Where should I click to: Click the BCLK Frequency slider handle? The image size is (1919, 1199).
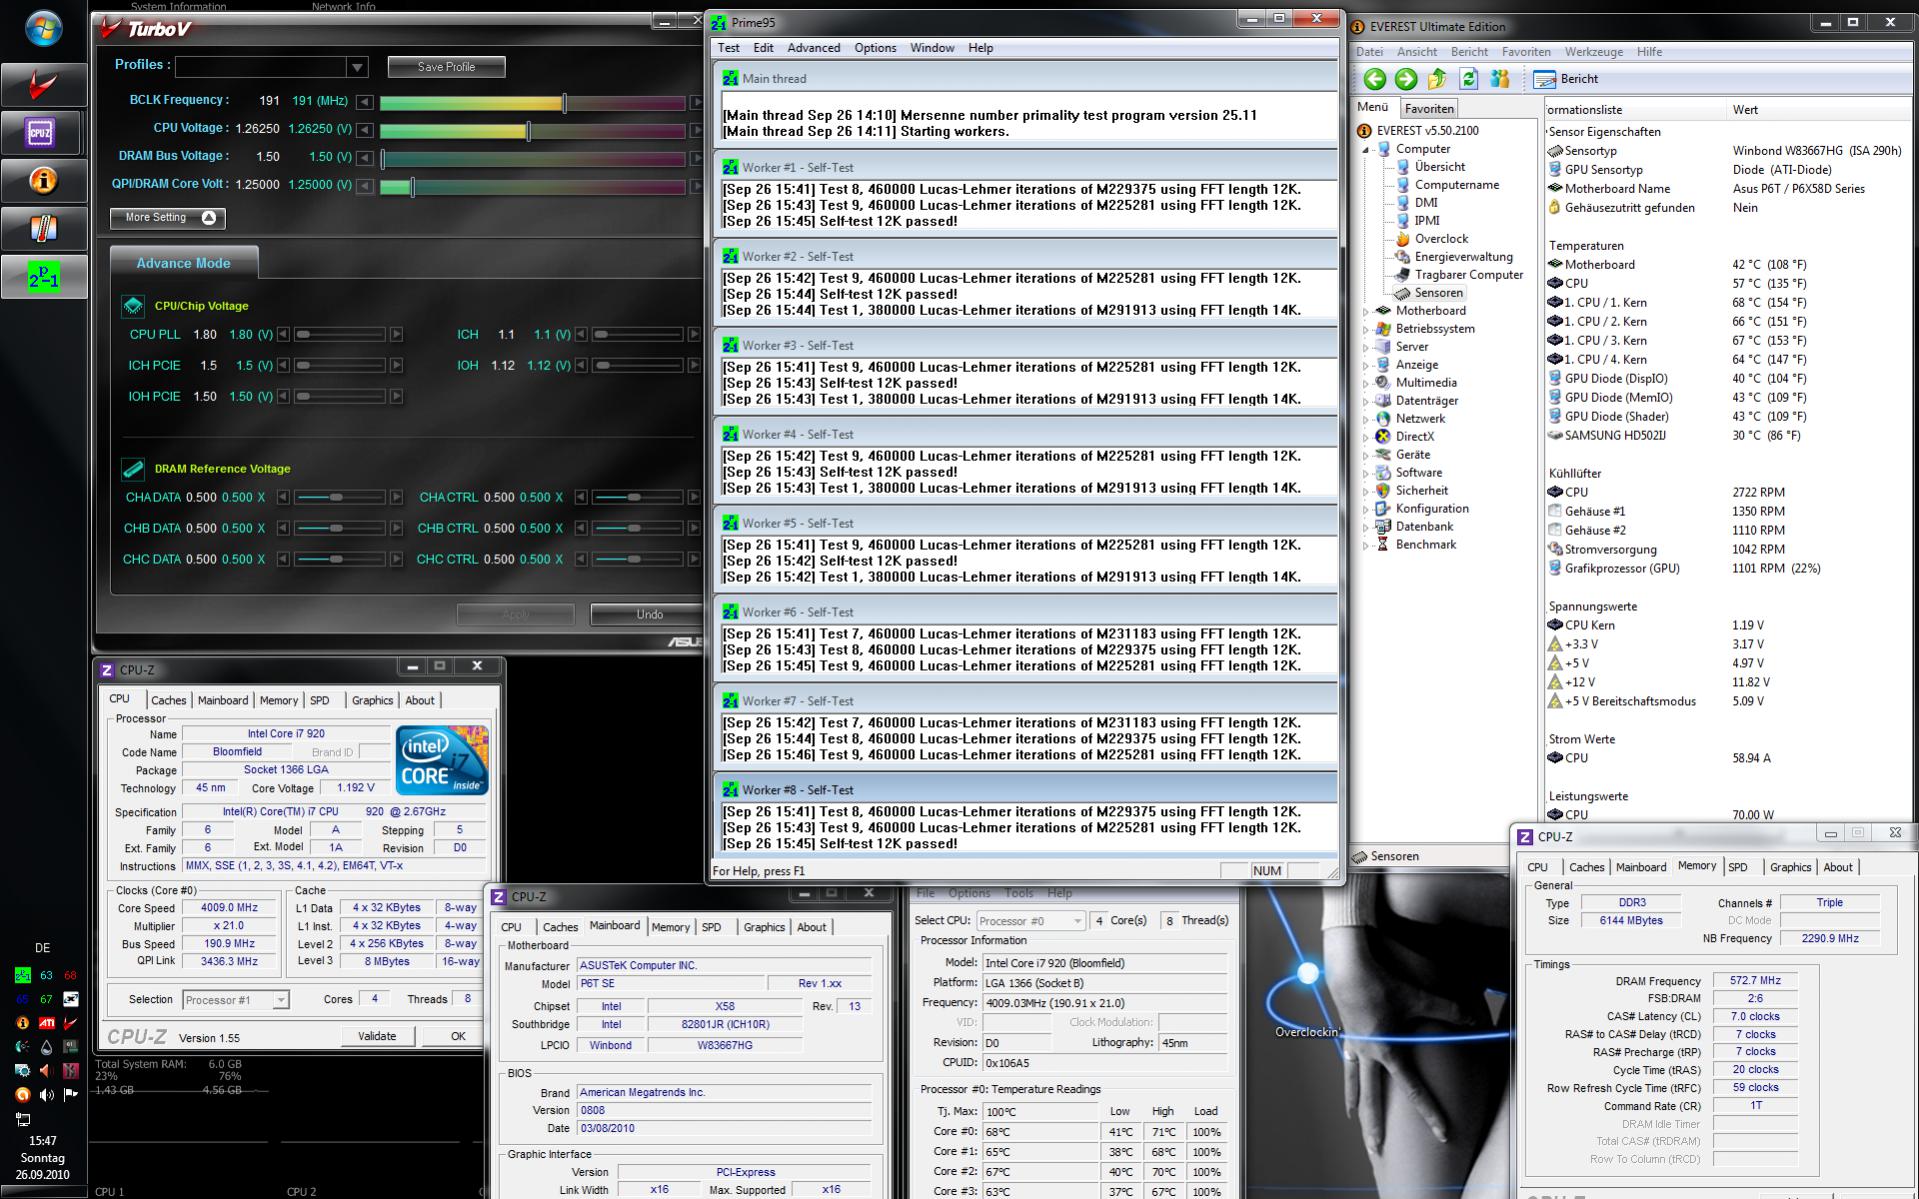(x=565, y=102)
